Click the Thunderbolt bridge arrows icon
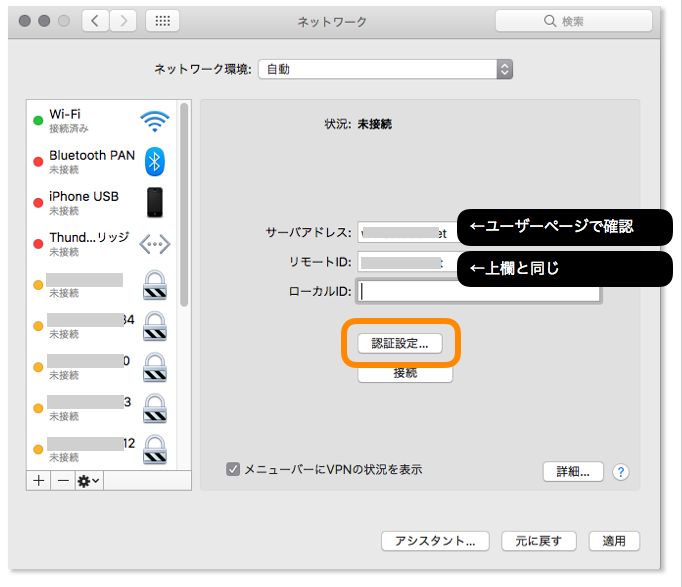The height and width of the screenshot is (587, 682). (x=155, y=244)
